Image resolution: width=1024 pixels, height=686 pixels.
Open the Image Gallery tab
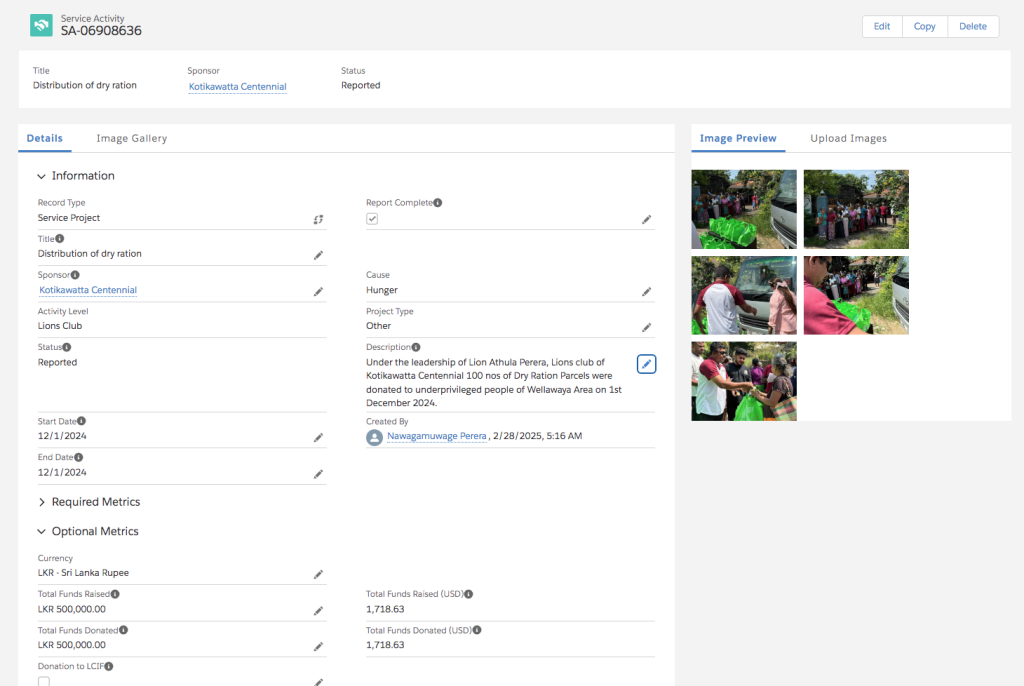click(132, 138)
